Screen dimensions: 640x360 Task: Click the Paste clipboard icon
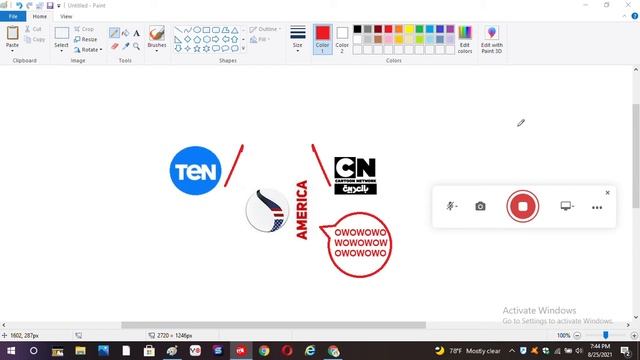pyautogui.click(x=12, y=33)
